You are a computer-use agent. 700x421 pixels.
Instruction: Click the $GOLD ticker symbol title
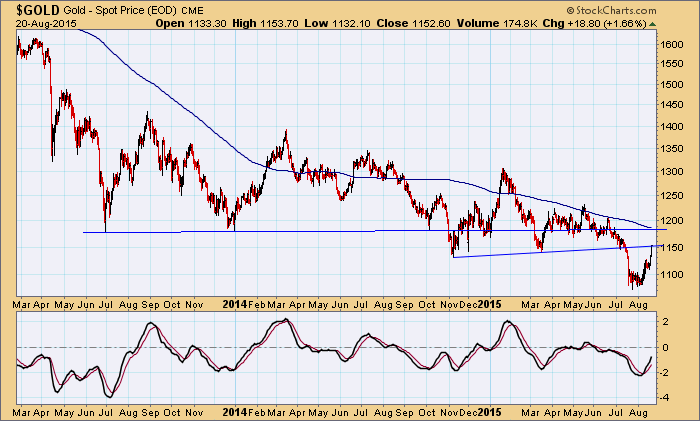click(x=32, y=10)
